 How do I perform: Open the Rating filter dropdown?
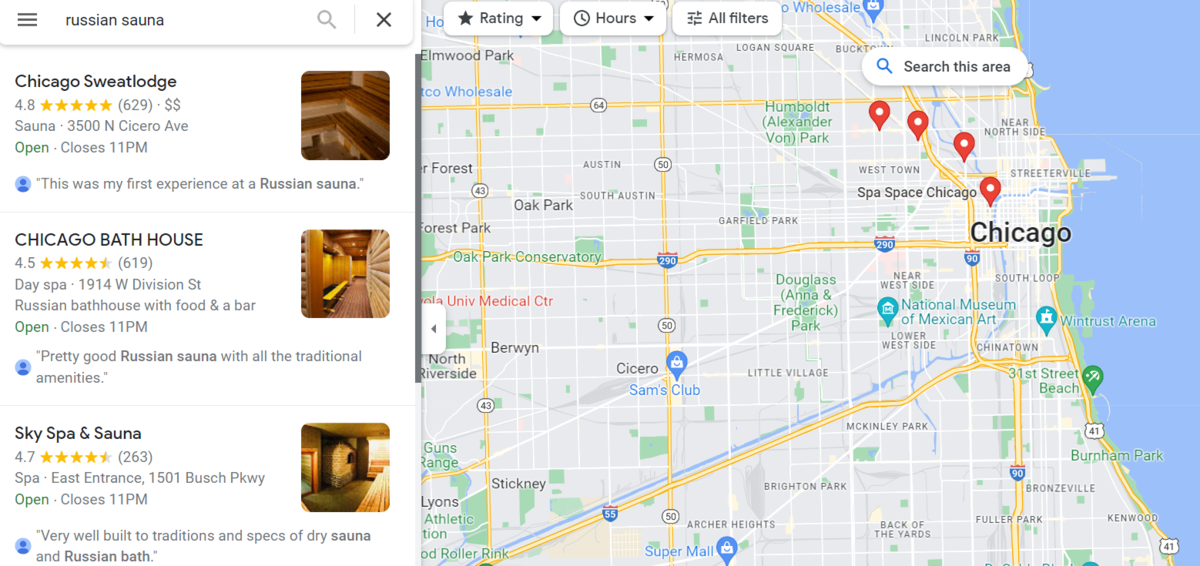point(498,18)
